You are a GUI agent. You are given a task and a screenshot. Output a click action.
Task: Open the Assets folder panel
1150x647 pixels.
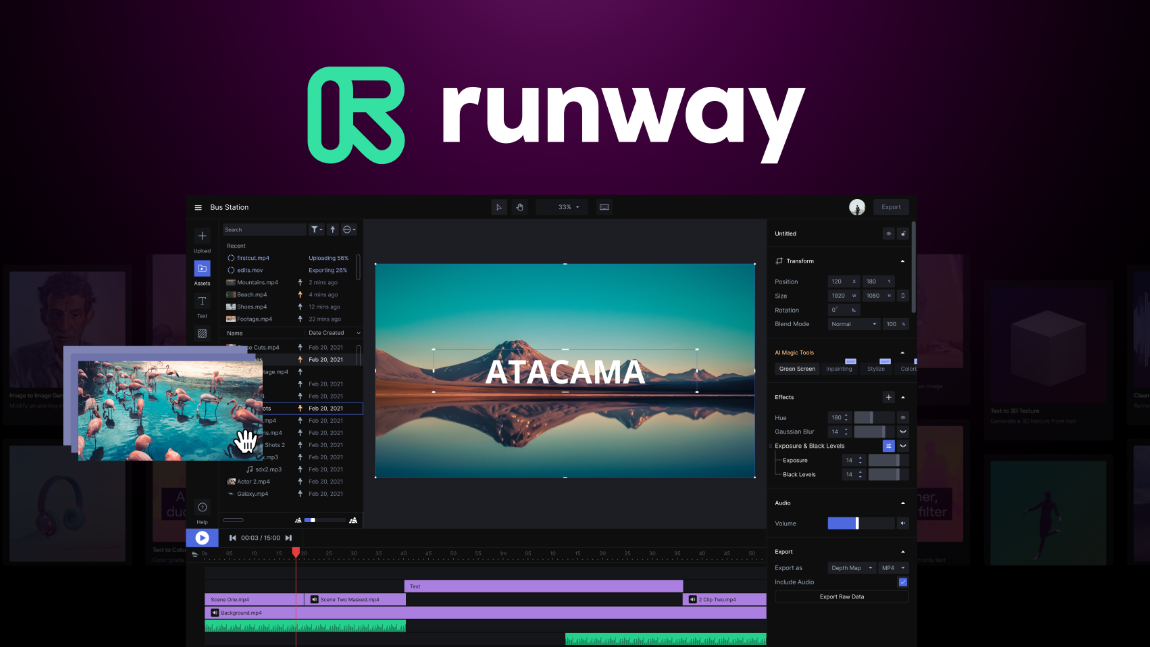point(202,268)
